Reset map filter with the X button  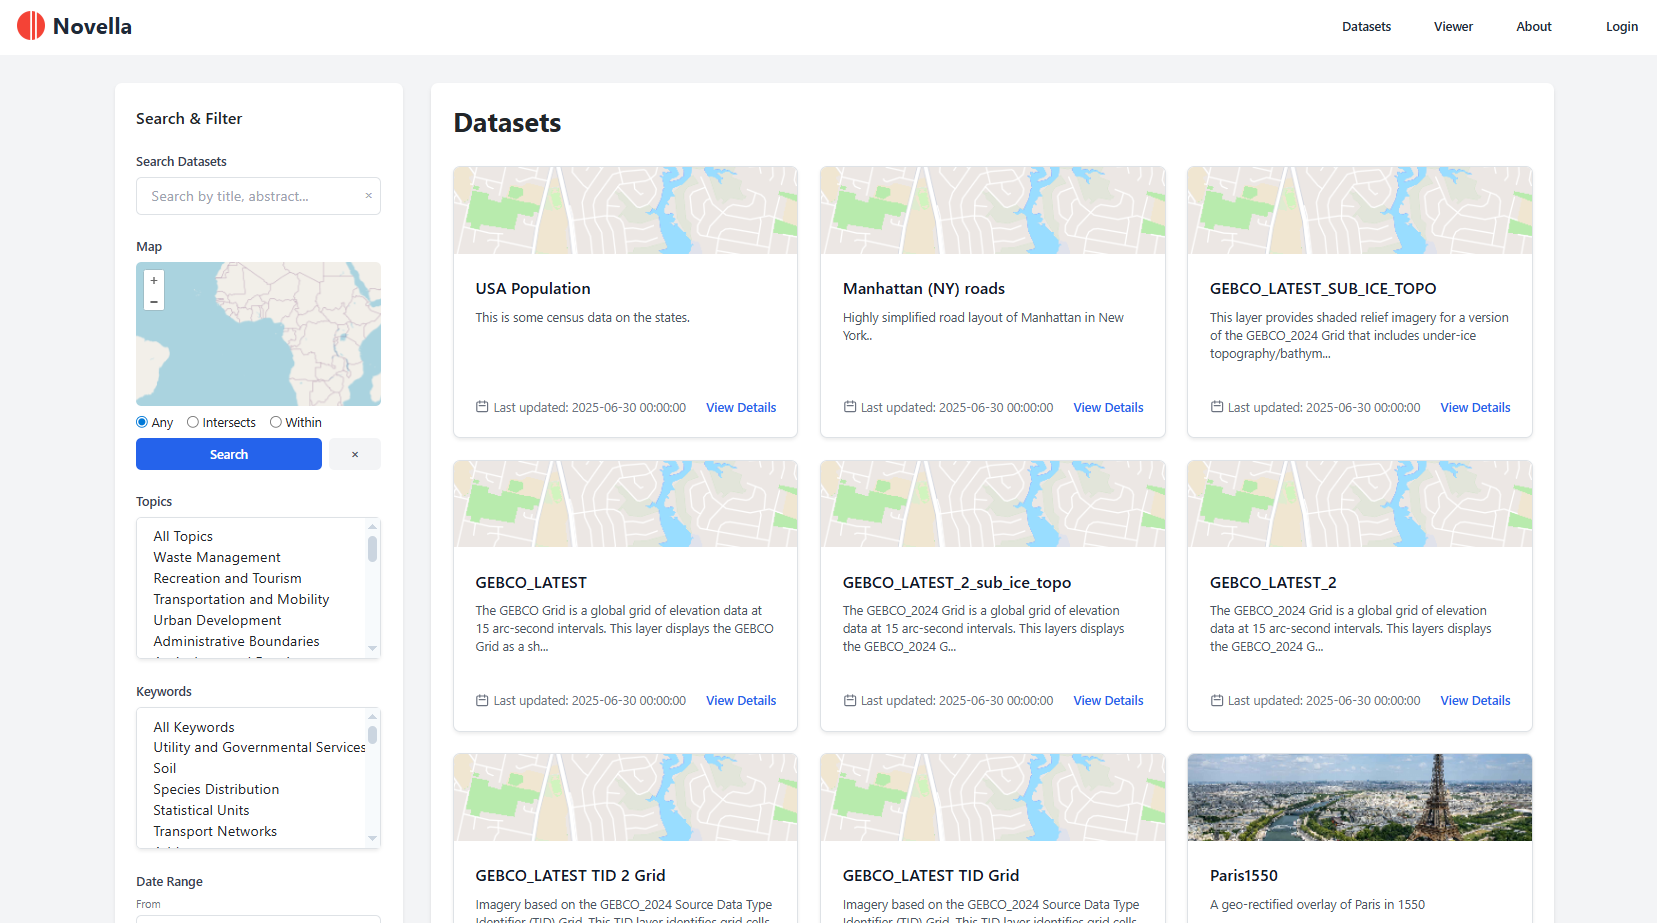click(x=355, y=454)
